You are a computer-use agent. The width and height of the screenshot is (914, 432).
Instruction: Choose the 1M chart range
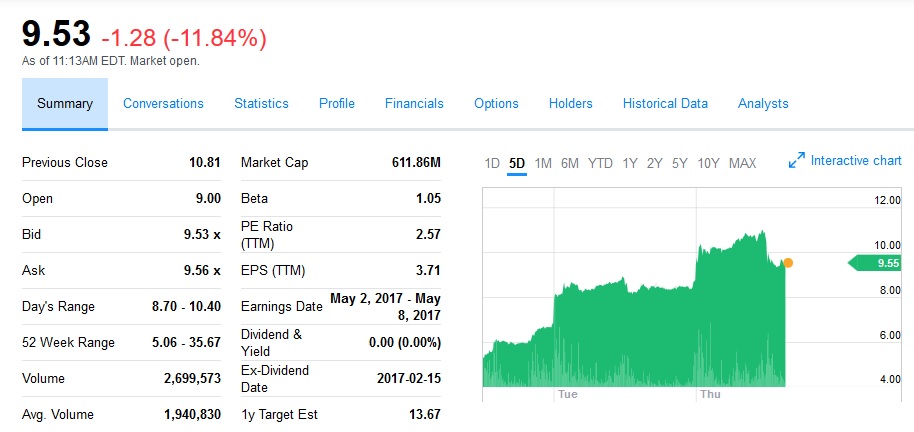543,163
